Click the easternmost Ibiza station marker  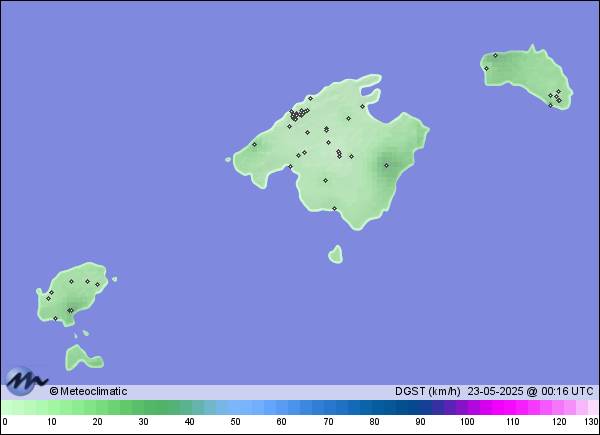[x=97, y=285]
